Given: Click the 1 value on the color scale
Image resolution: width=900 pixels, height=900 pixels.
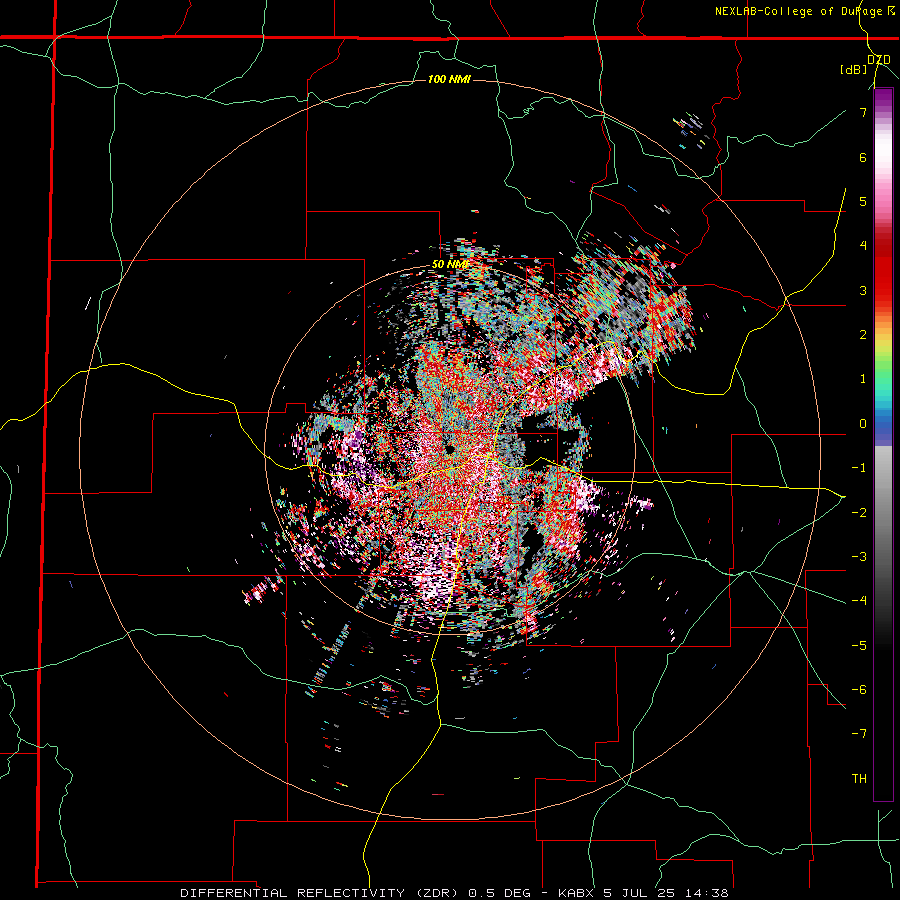Looking at the screenshot, I should pyautogui.click(x=863, y=379).
